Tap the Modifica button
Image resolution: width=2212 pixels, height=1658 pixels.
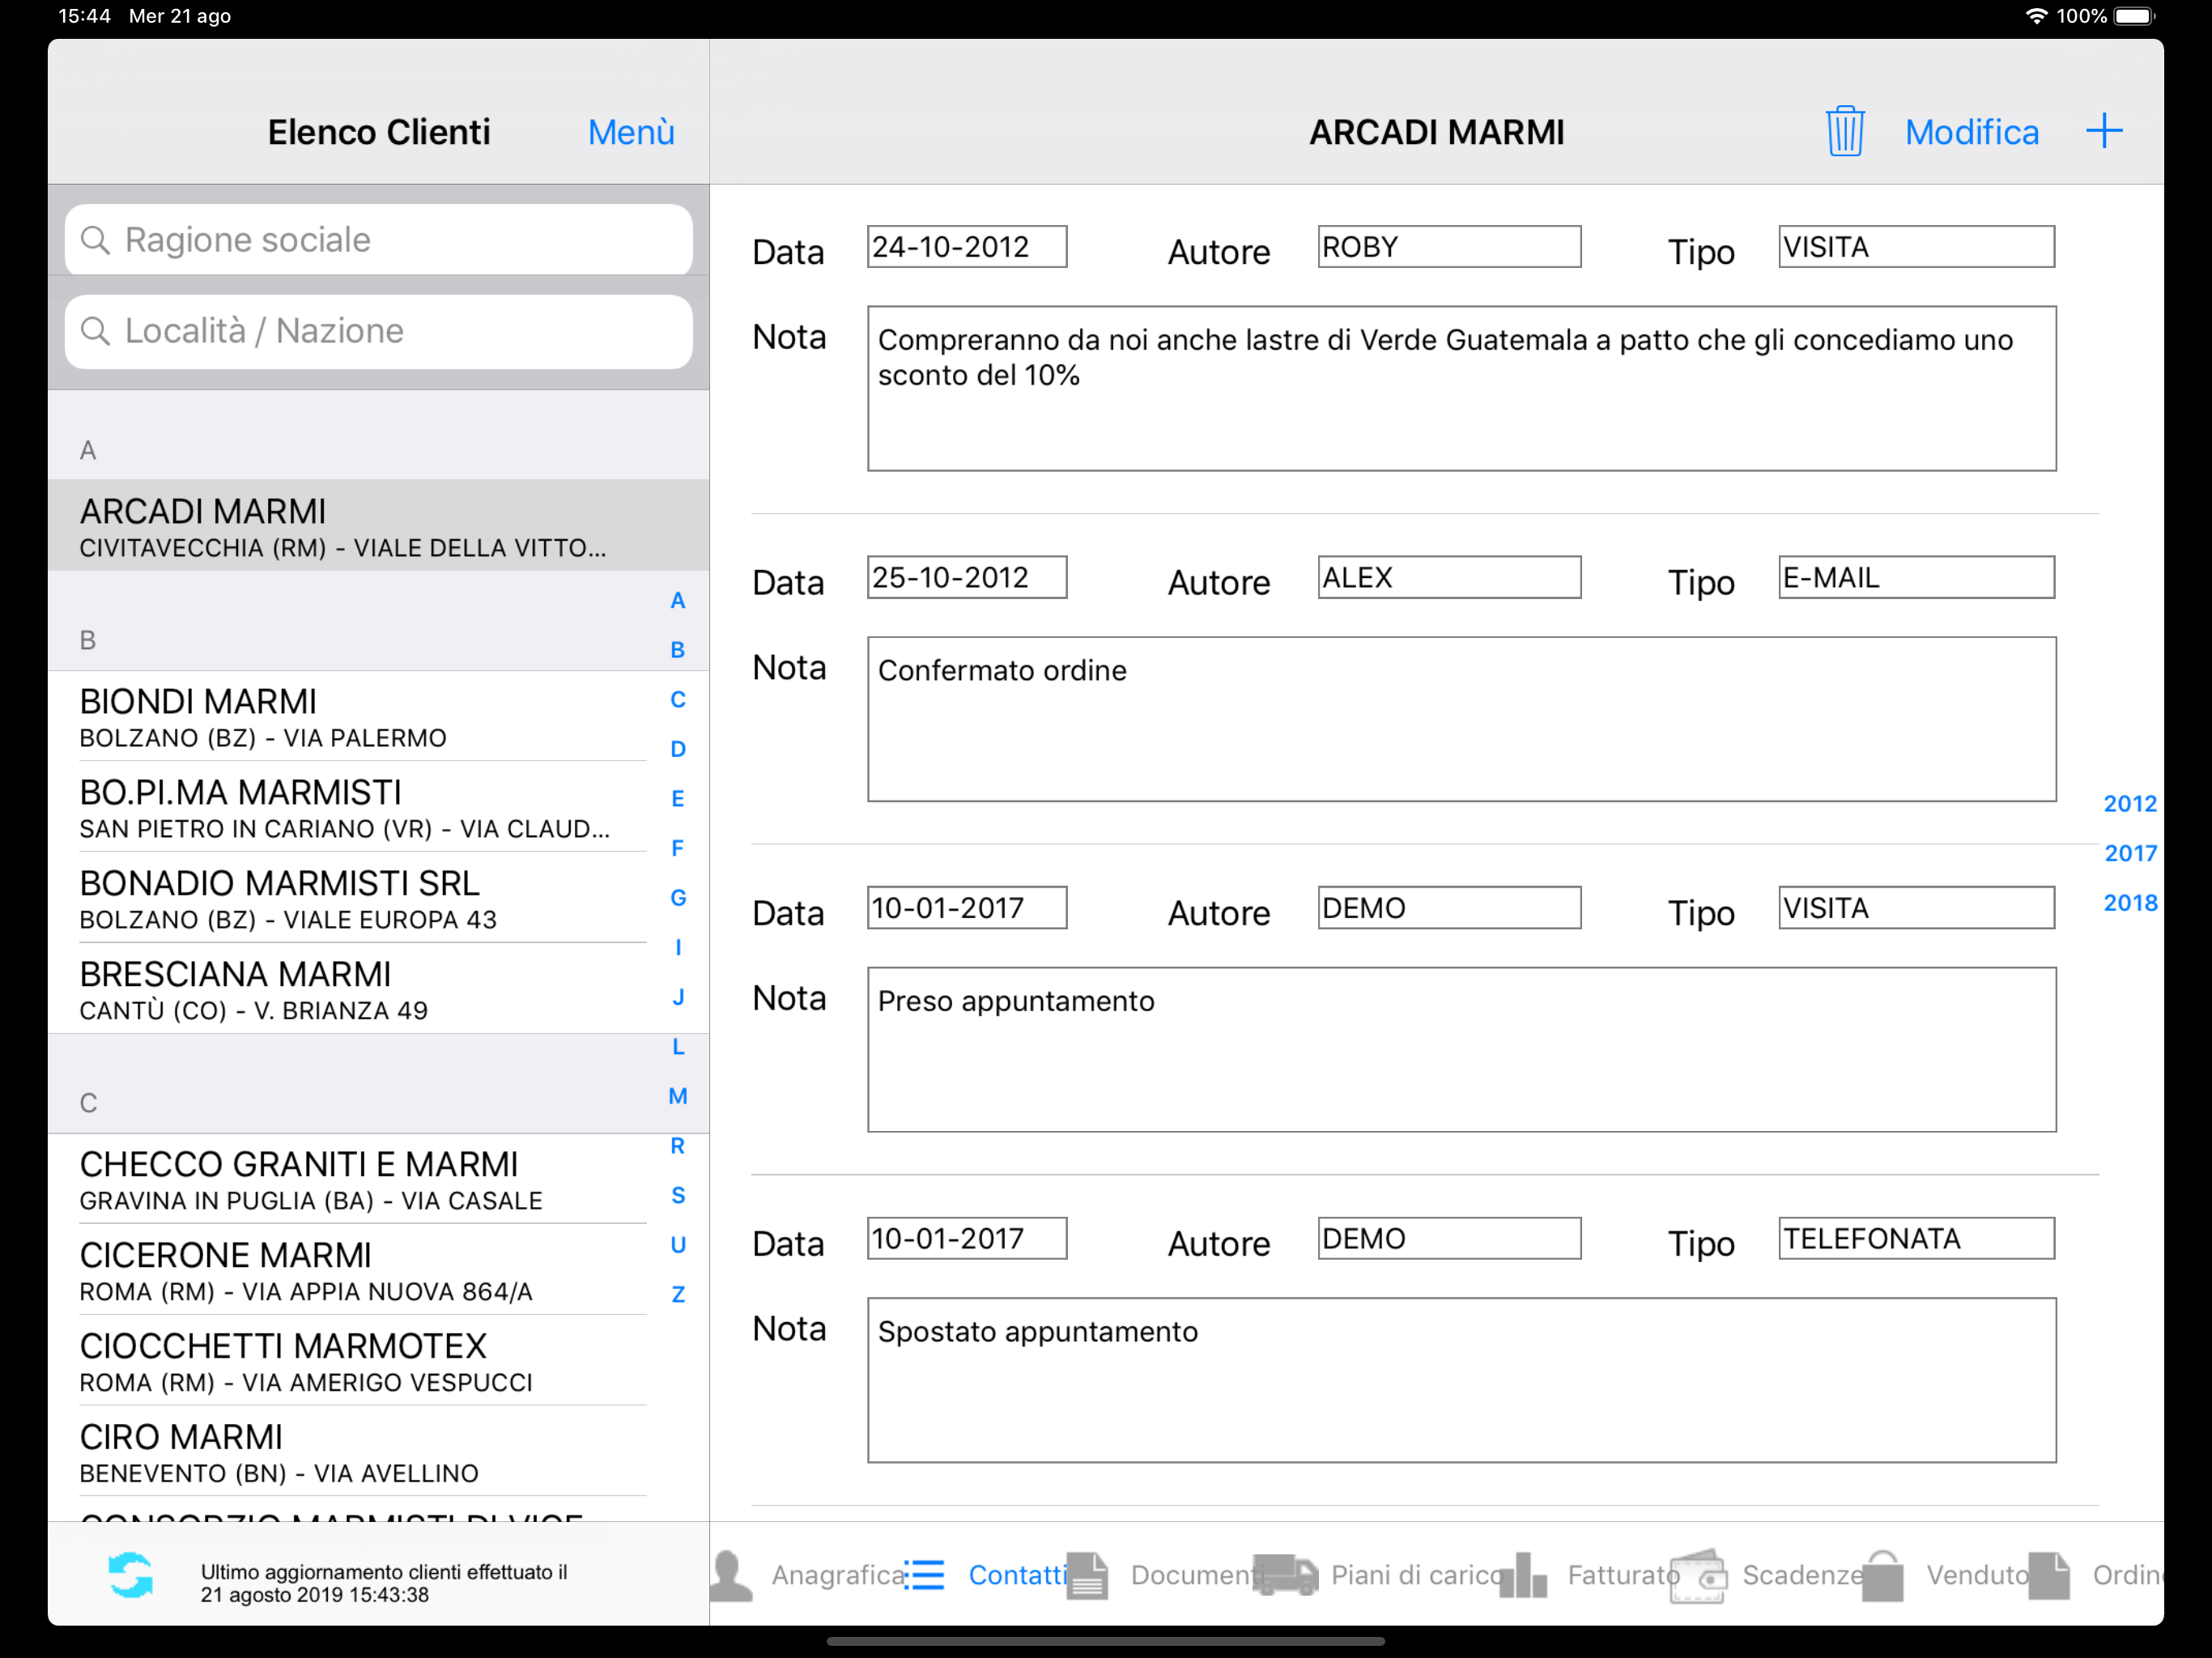pyautogui.click(x=1971, y=132)
